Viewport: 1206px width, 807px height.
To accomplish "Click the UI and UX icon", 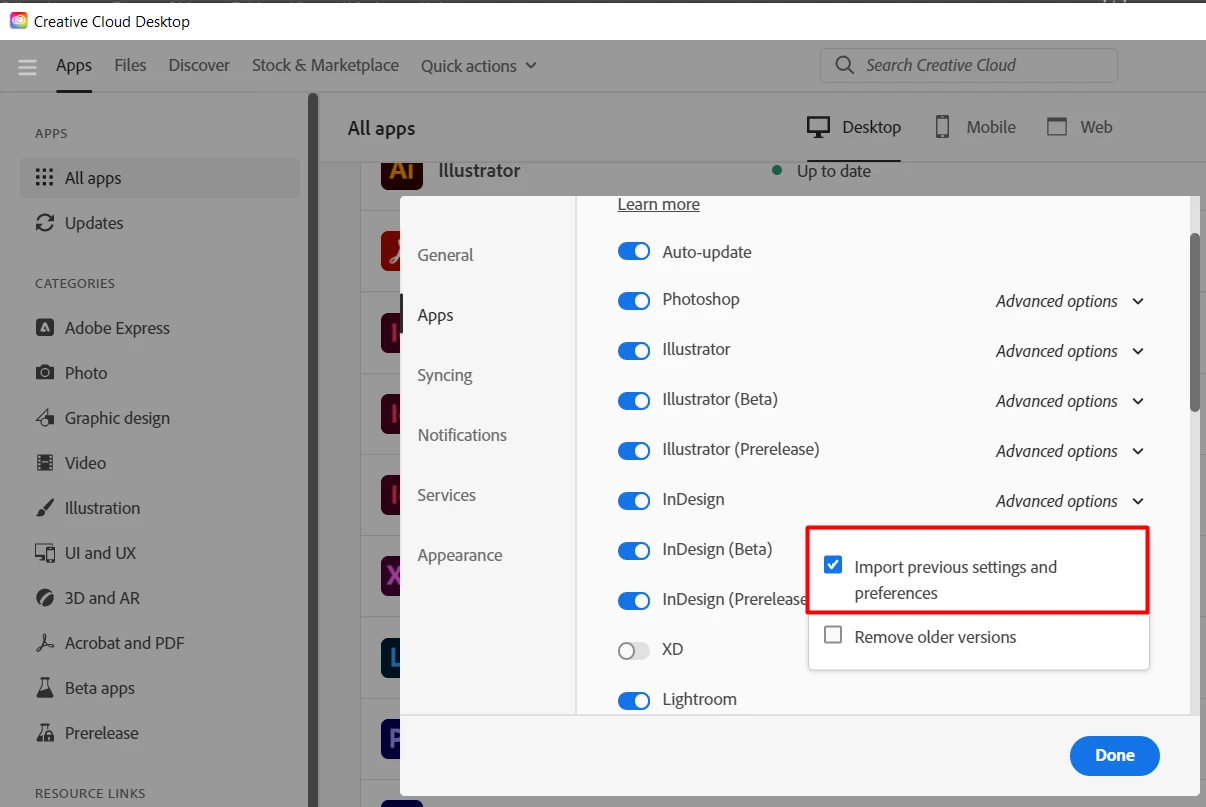I will (44, 553).
